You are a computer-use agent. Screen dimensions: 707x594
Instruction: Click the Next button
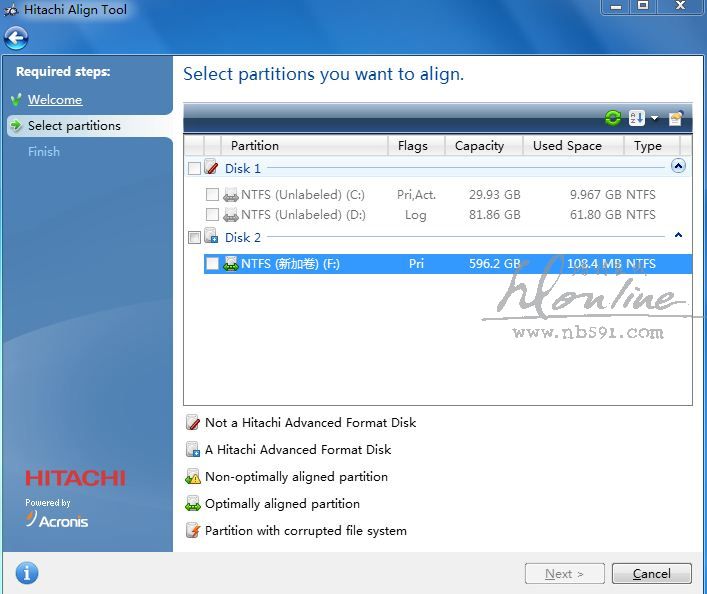pos(565,574)
